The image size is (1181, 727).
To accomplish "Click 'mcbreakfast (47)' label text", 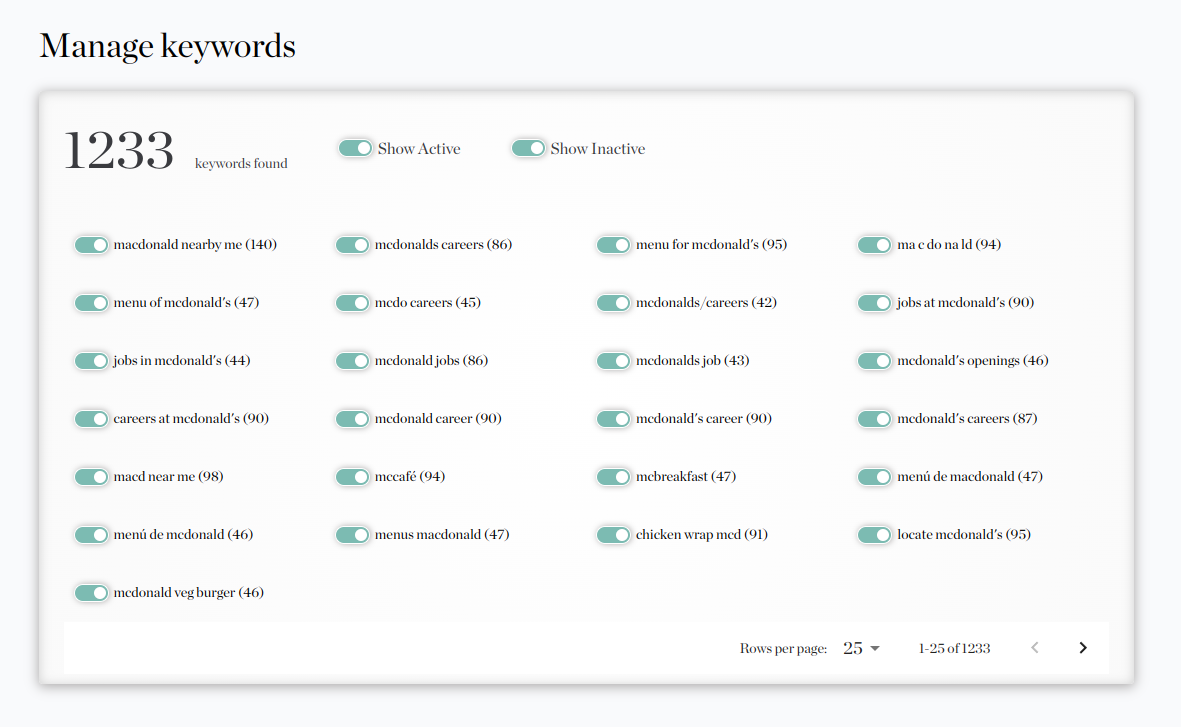I will click(x=686, y=477).
